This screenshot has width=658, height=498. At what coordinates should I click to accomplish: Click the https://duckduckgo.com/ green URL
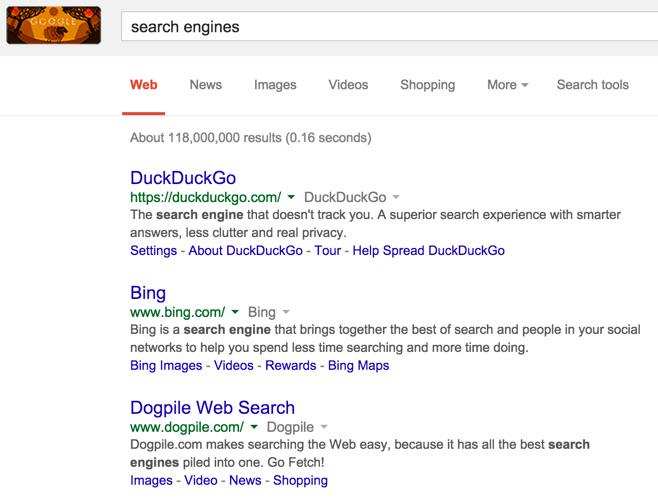tap(206, 197)
